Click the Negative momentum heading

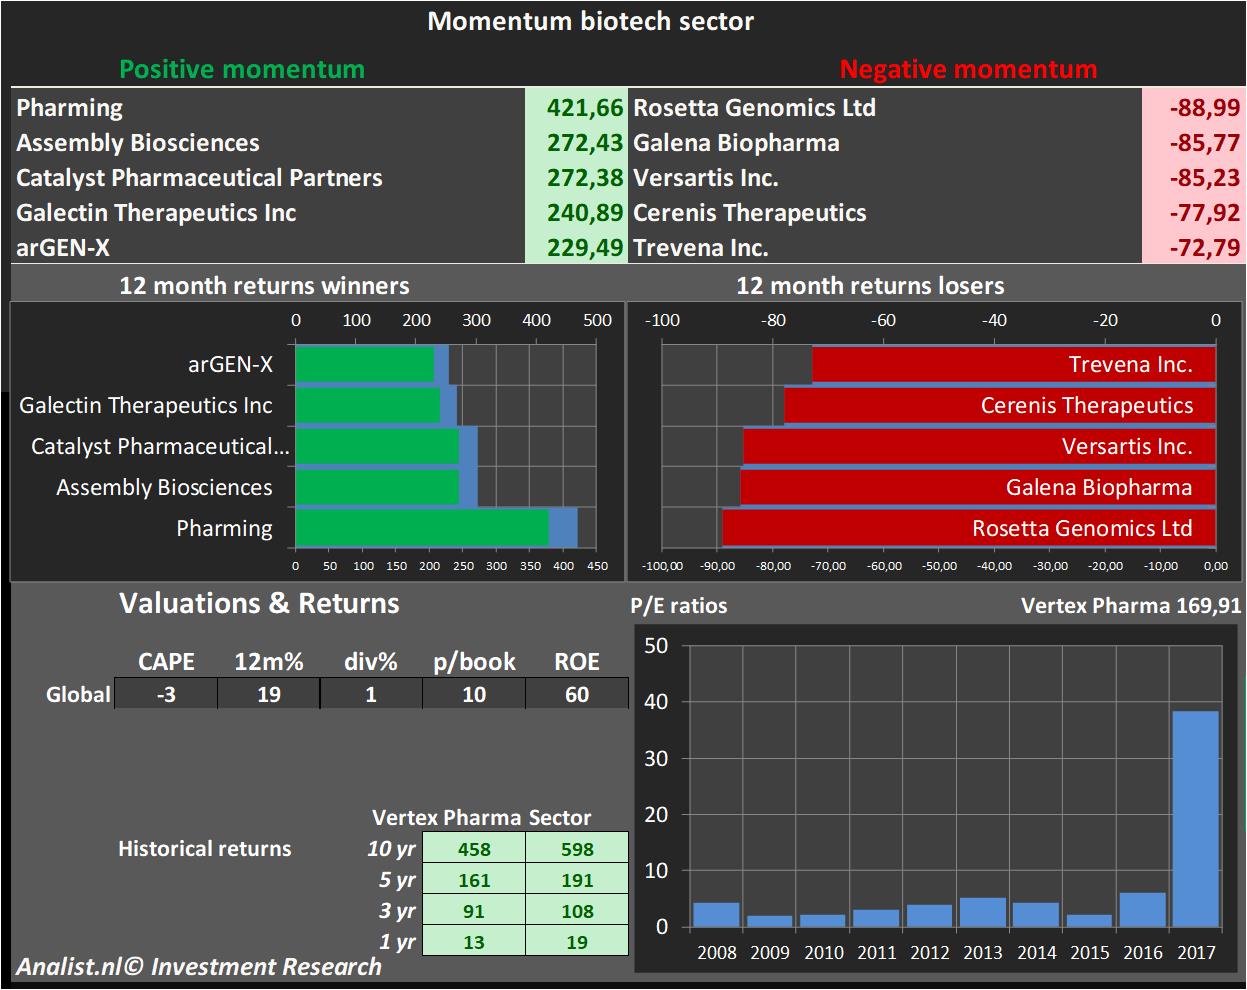[x=968, y=69]
